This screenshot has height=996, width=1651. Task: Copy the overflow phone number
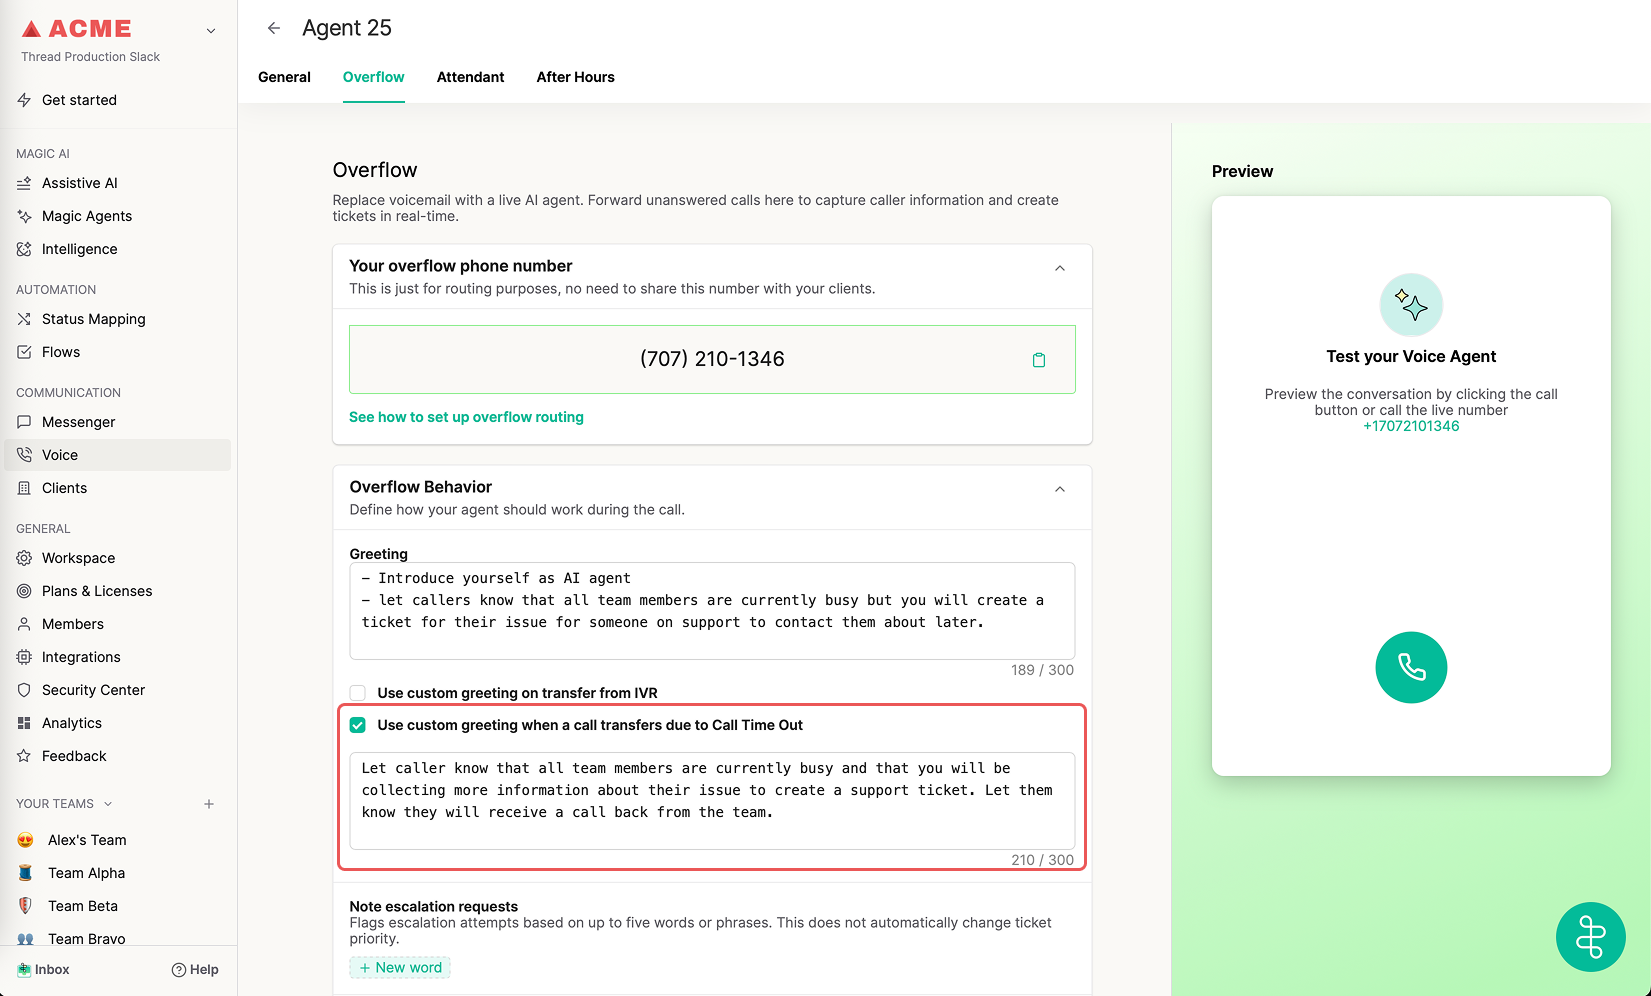[1038, 360]
